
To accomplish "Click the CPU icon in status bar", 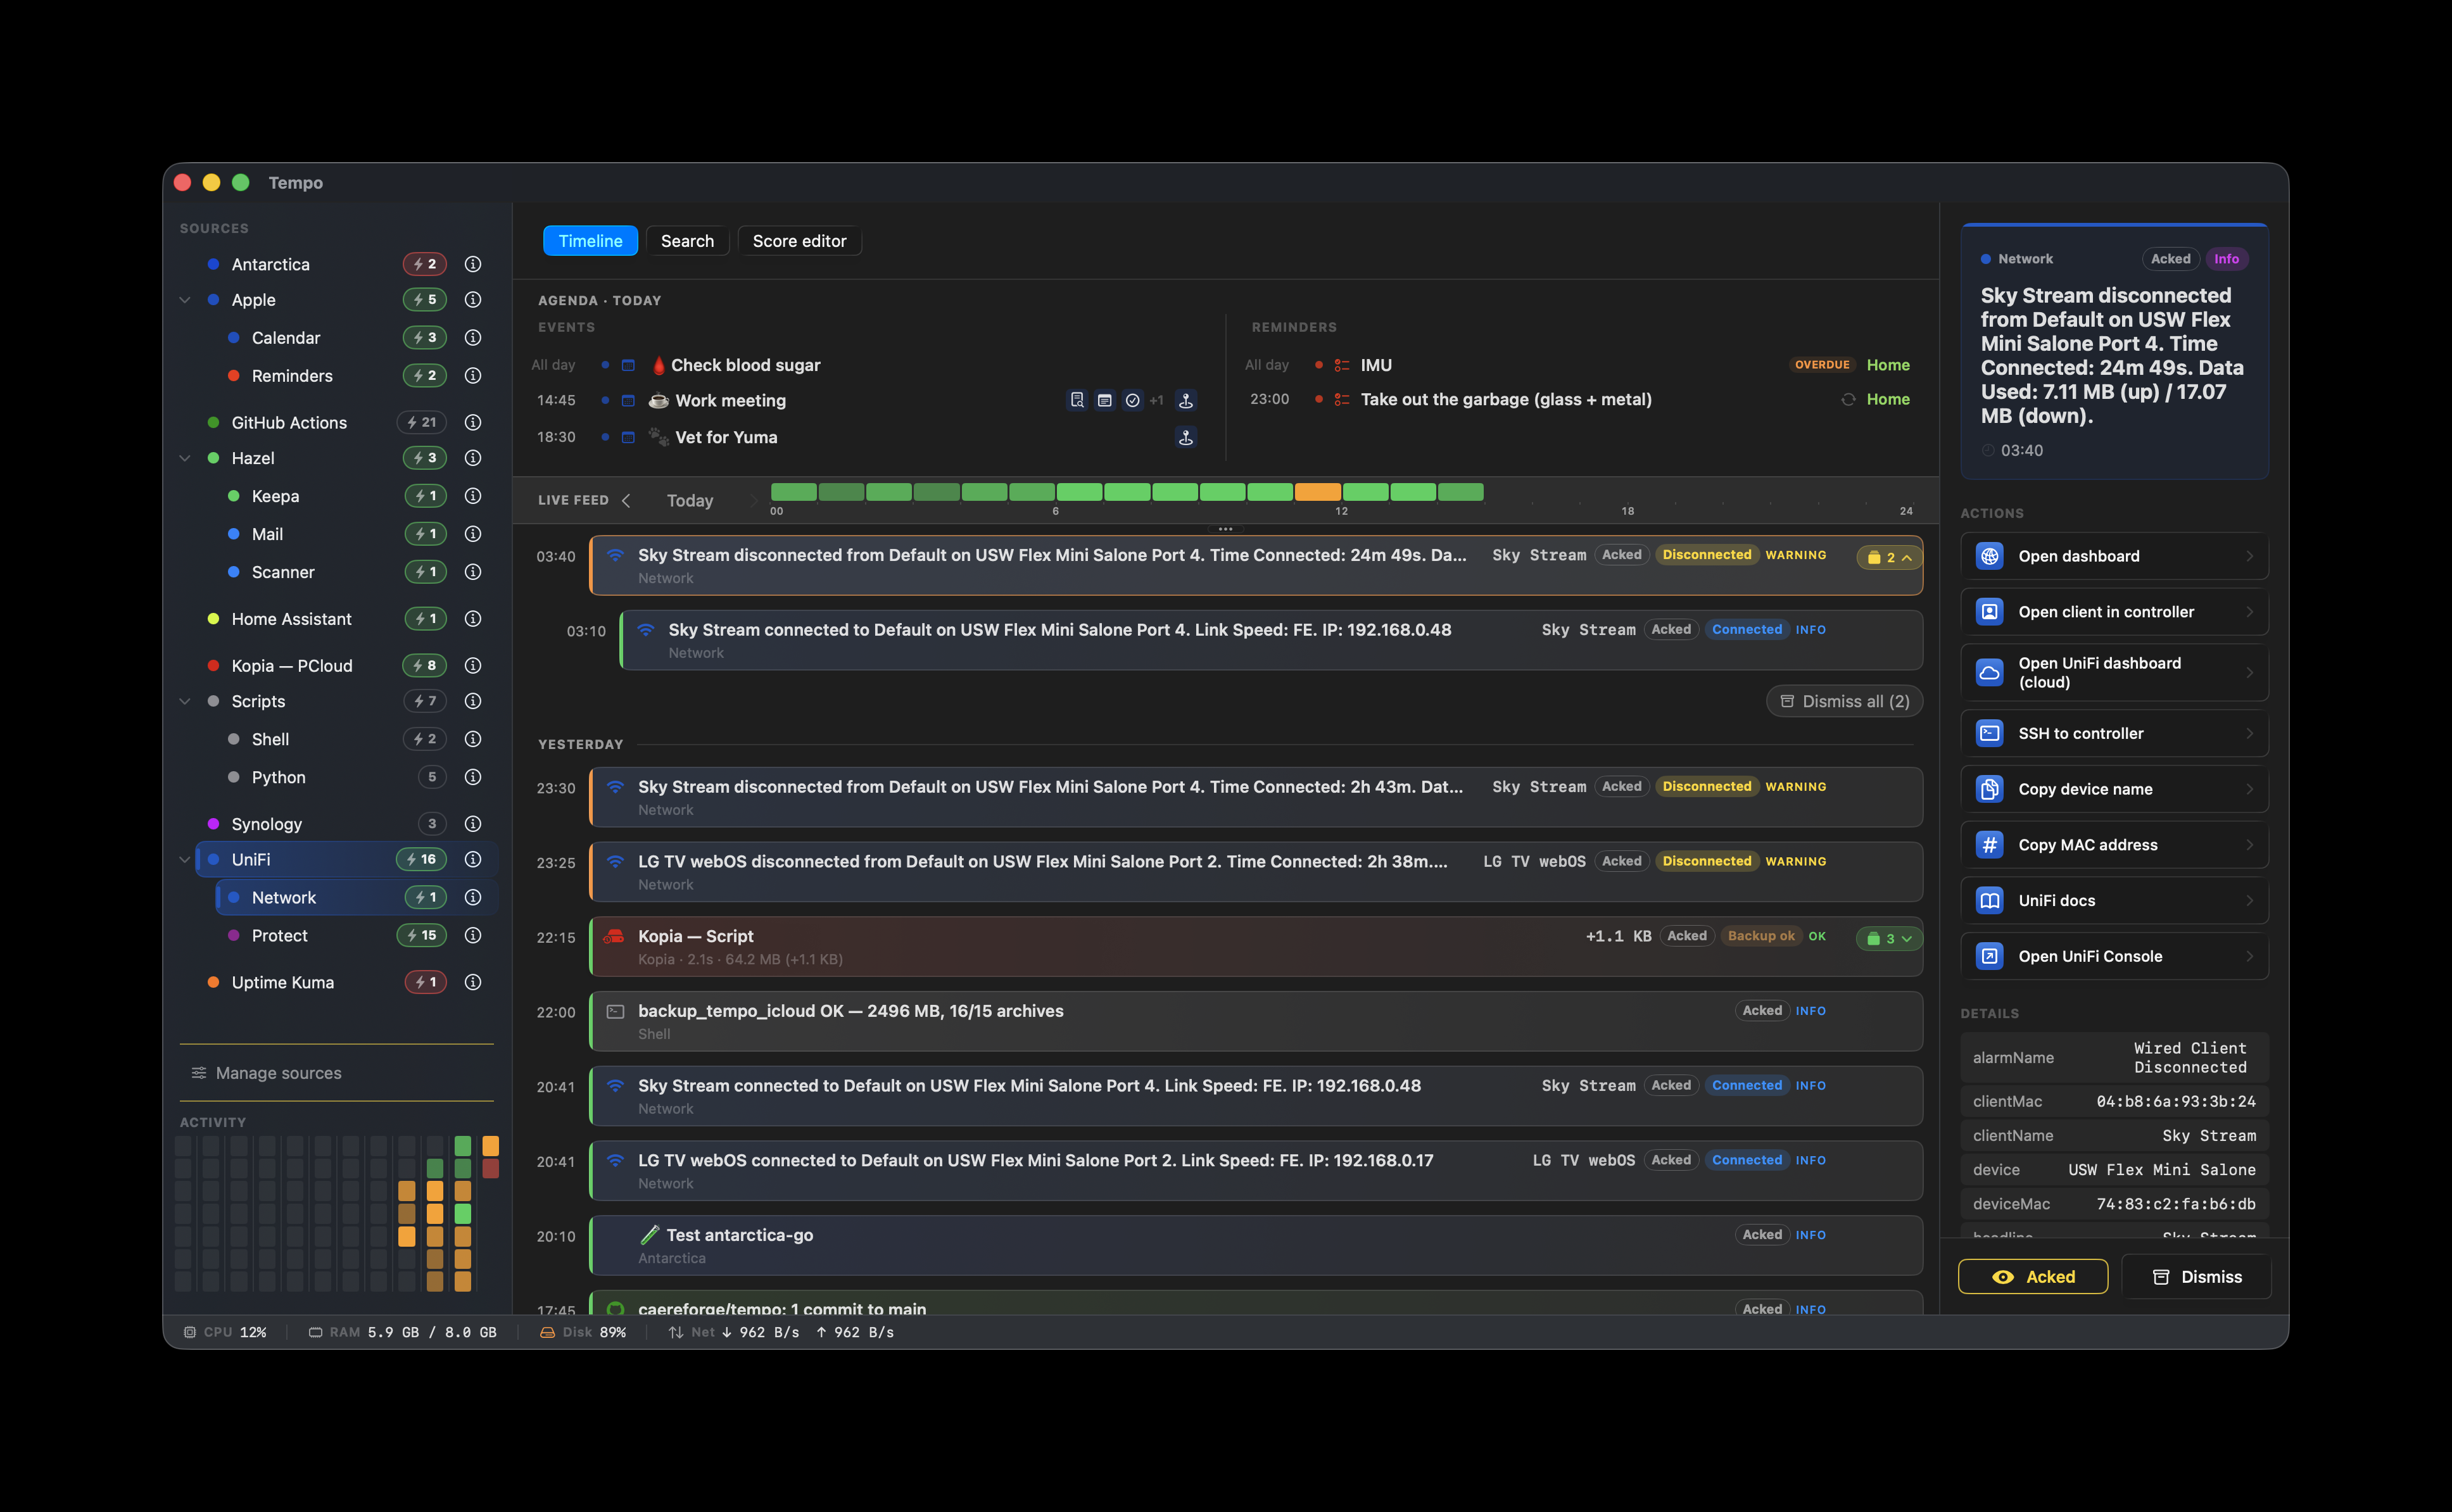I will click(190, 1332).
